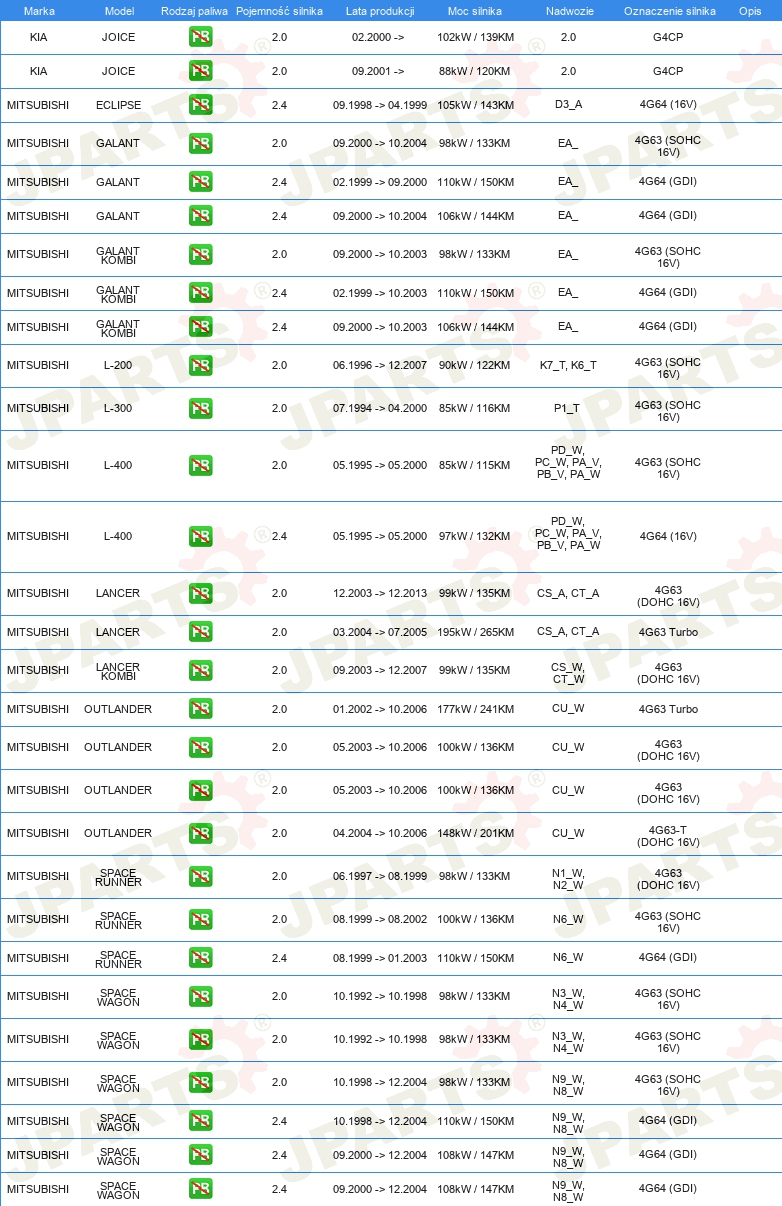Click fuel icon in SPACE RUNNER 110kW / 150KM row

tap(200, 959)
